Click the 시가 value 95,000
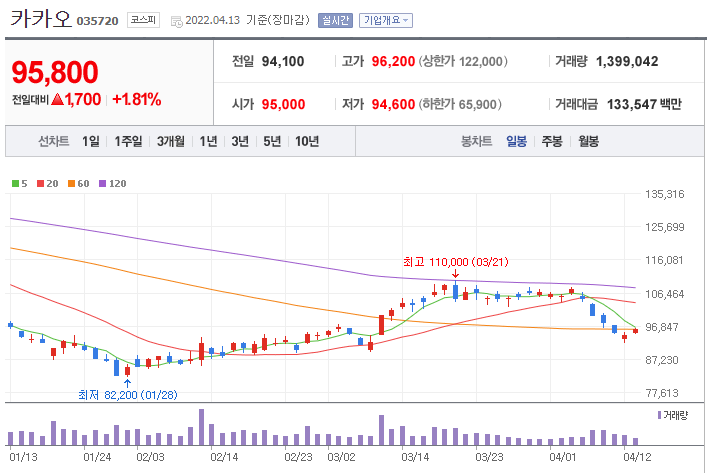The height and width of the screenshot is (473, 707). tap(284, 105)
